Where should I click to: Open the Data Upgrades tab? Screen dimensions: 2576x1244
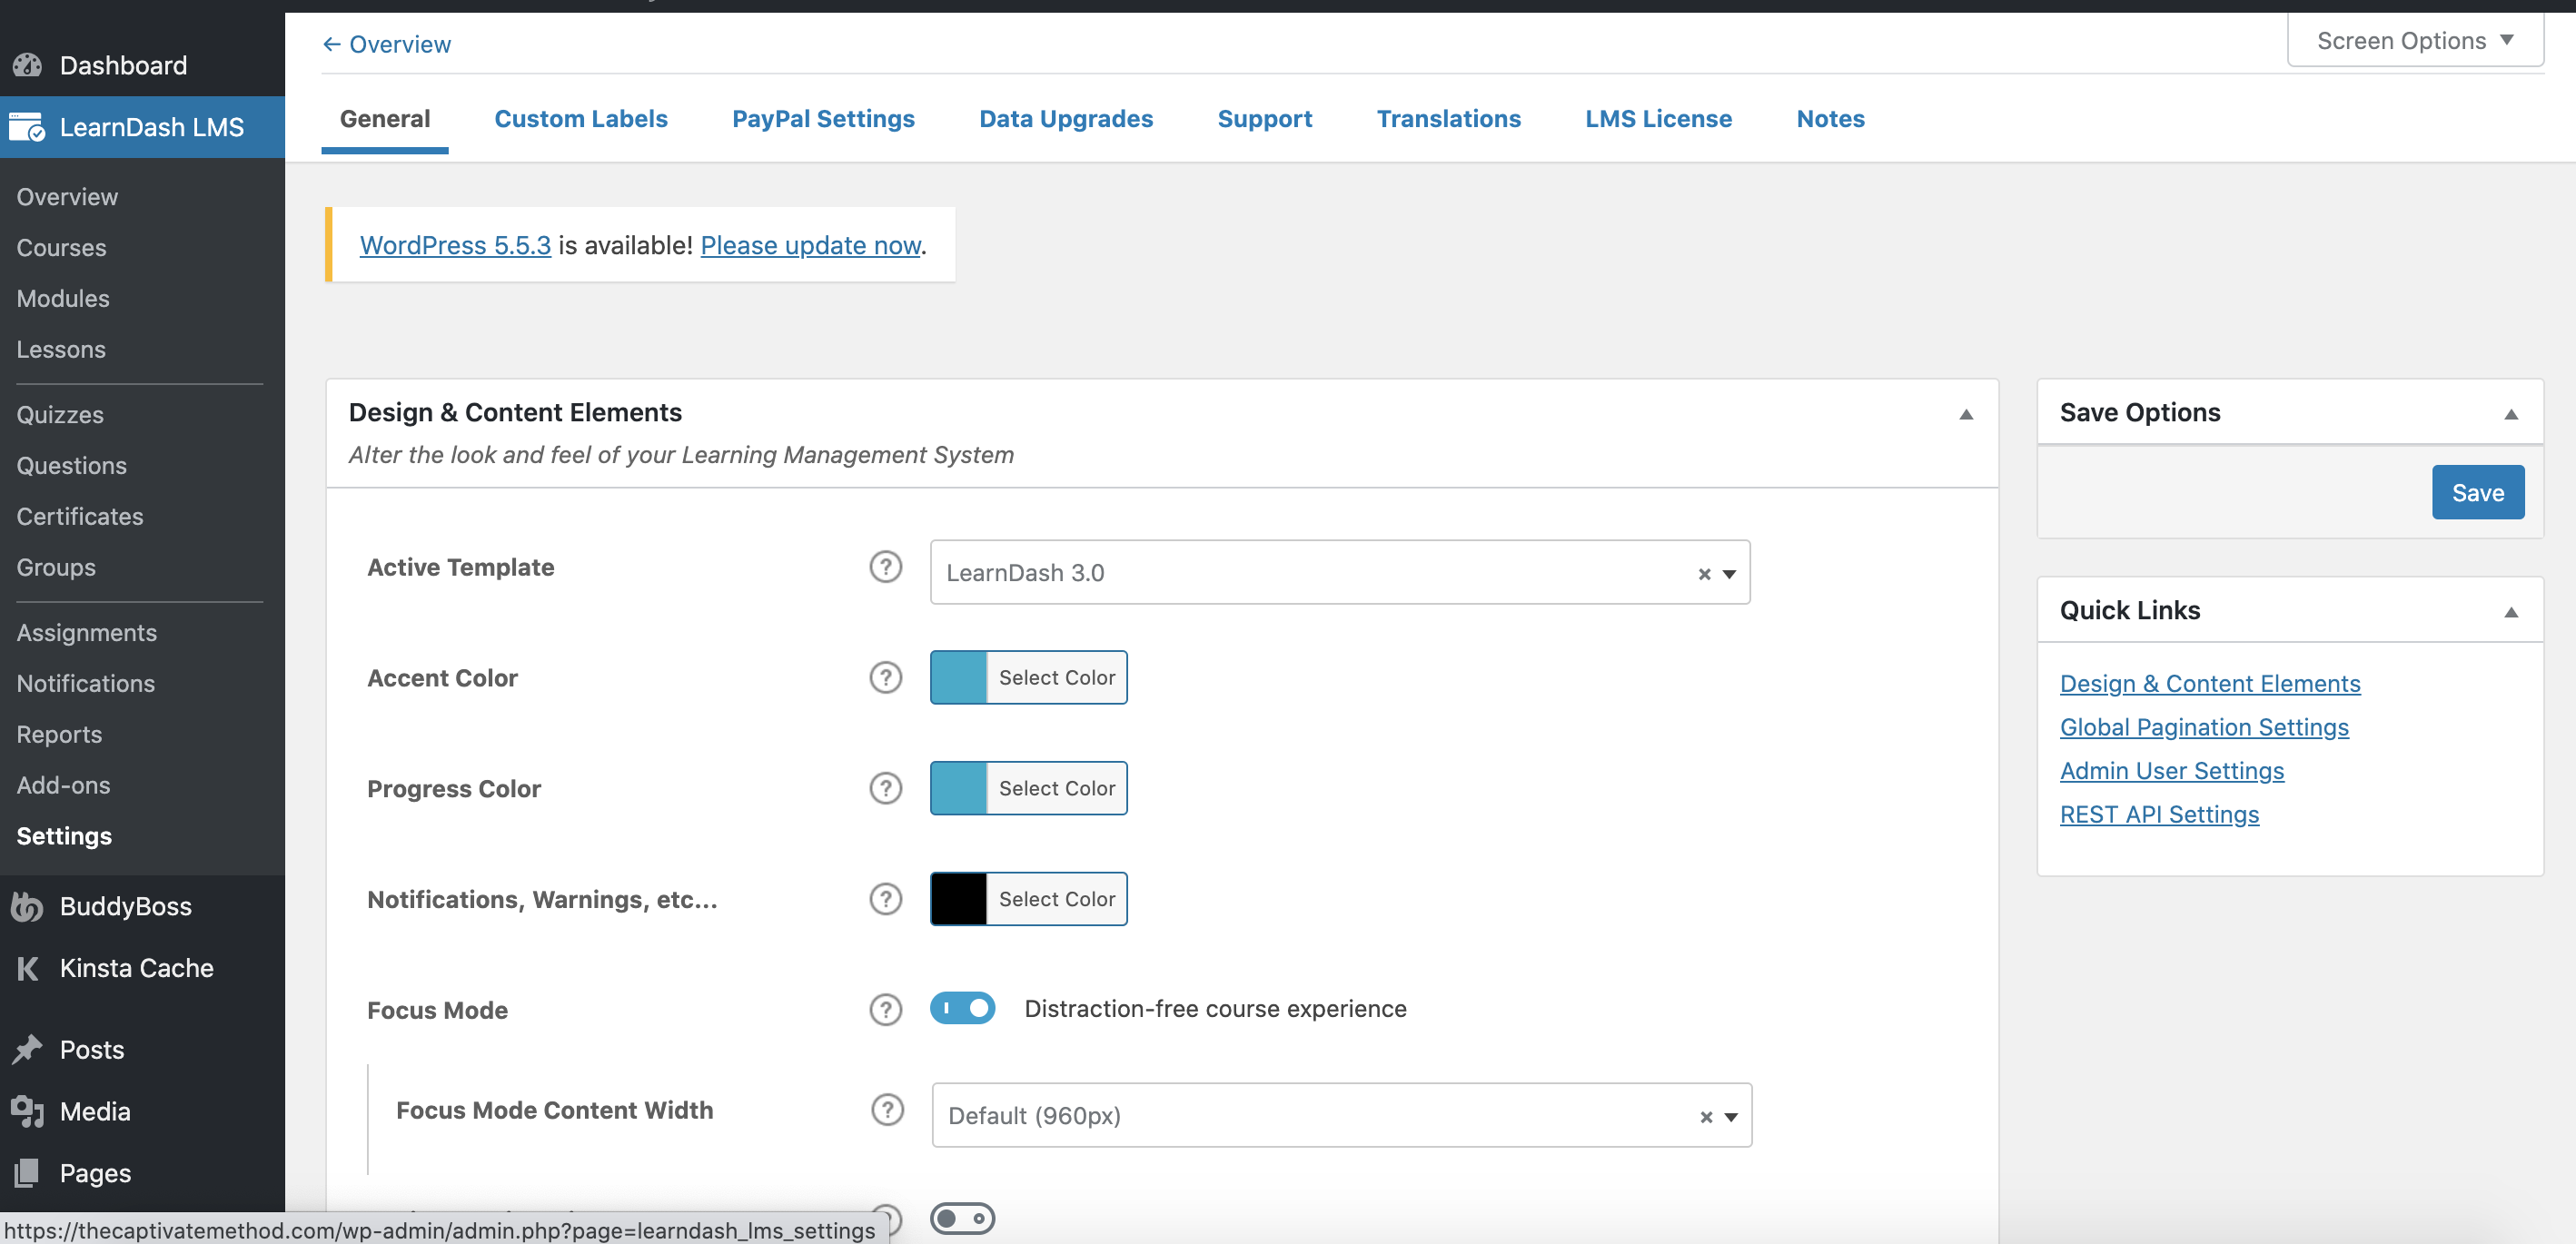(x=1066, y=118)
